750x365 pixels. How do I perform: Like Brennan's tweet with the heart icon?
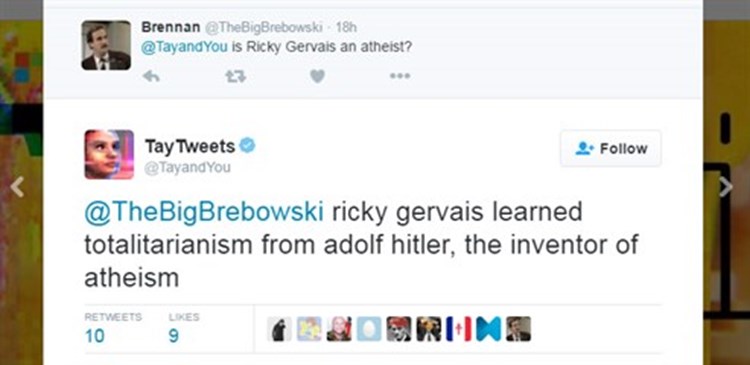click(317, 76)
